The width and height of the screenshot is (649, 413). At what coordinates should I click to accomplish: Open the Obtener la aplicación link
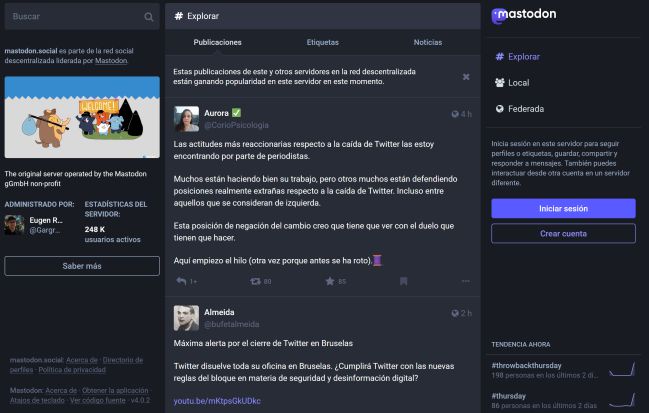click(x=115, y=391)
